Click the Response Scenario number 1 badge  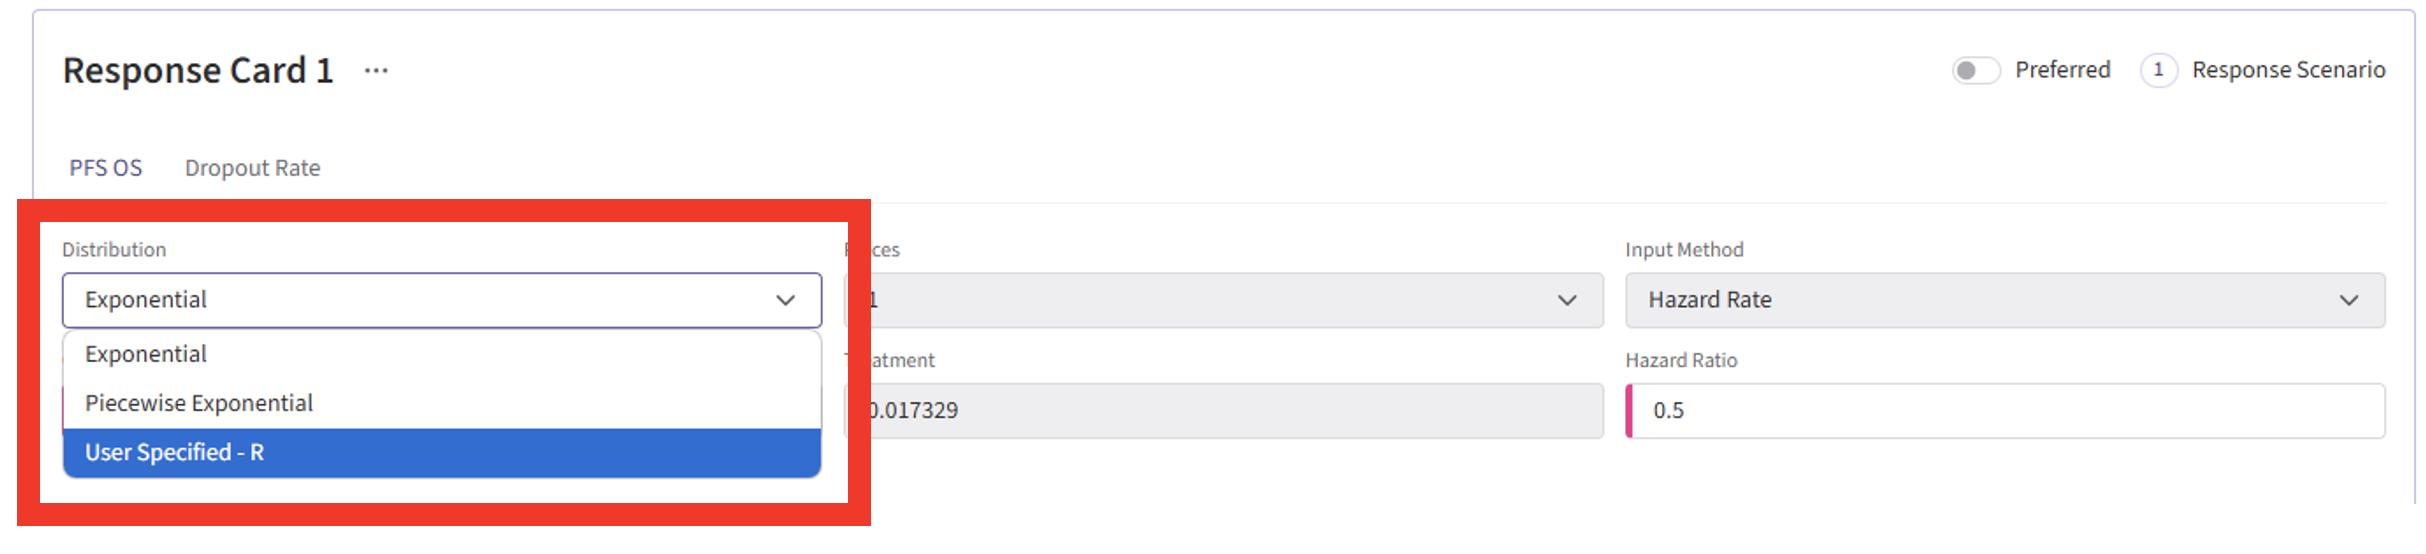tap(2158, 70)
